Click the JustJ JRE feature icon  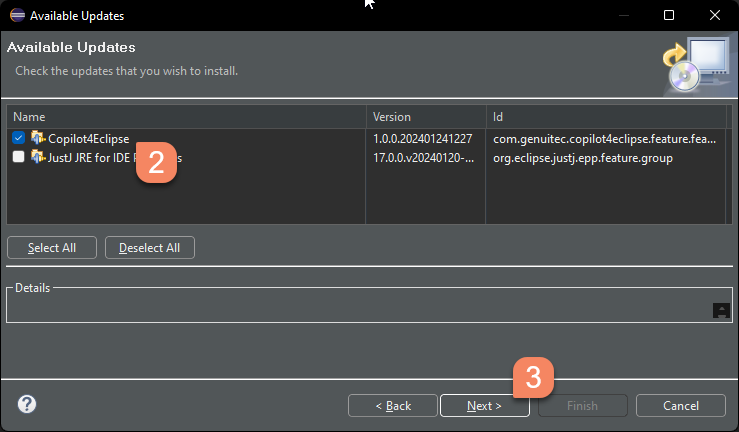click(x=38, y=156)
